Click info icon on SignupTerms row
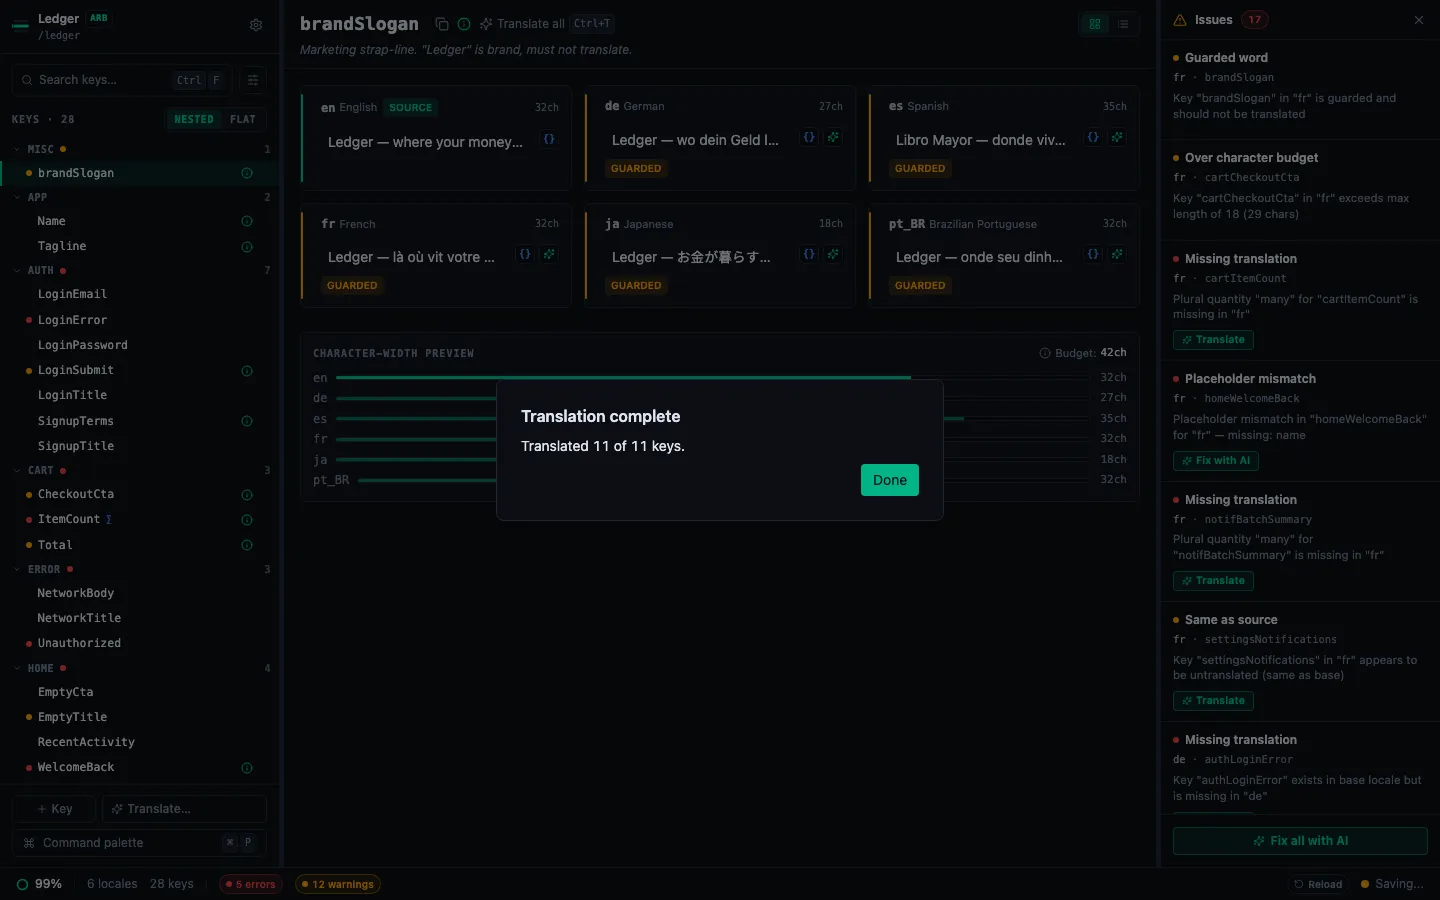Viewport: 1440px width, 900px height. click(247, 421)
